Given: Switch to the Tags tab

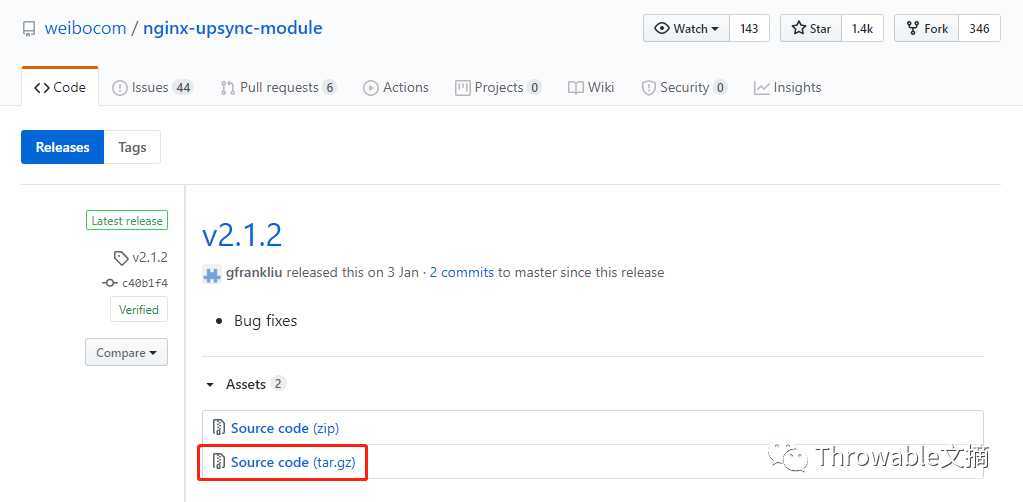Looking at the screenshot, I should [132, 148].
